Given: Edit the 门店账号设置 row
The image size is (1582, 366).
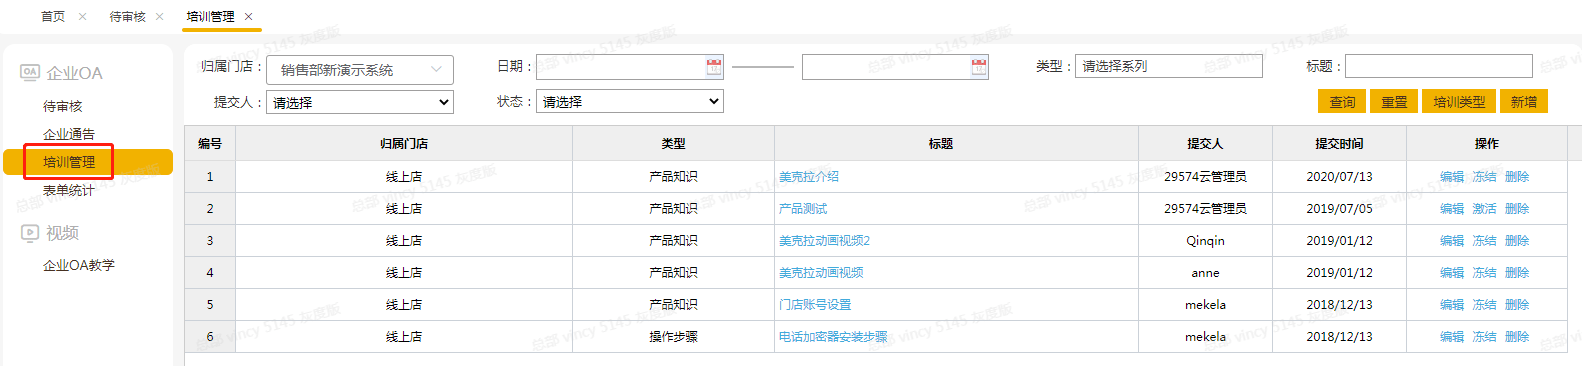Looking at the screenshot, I should pos(1452,304).
